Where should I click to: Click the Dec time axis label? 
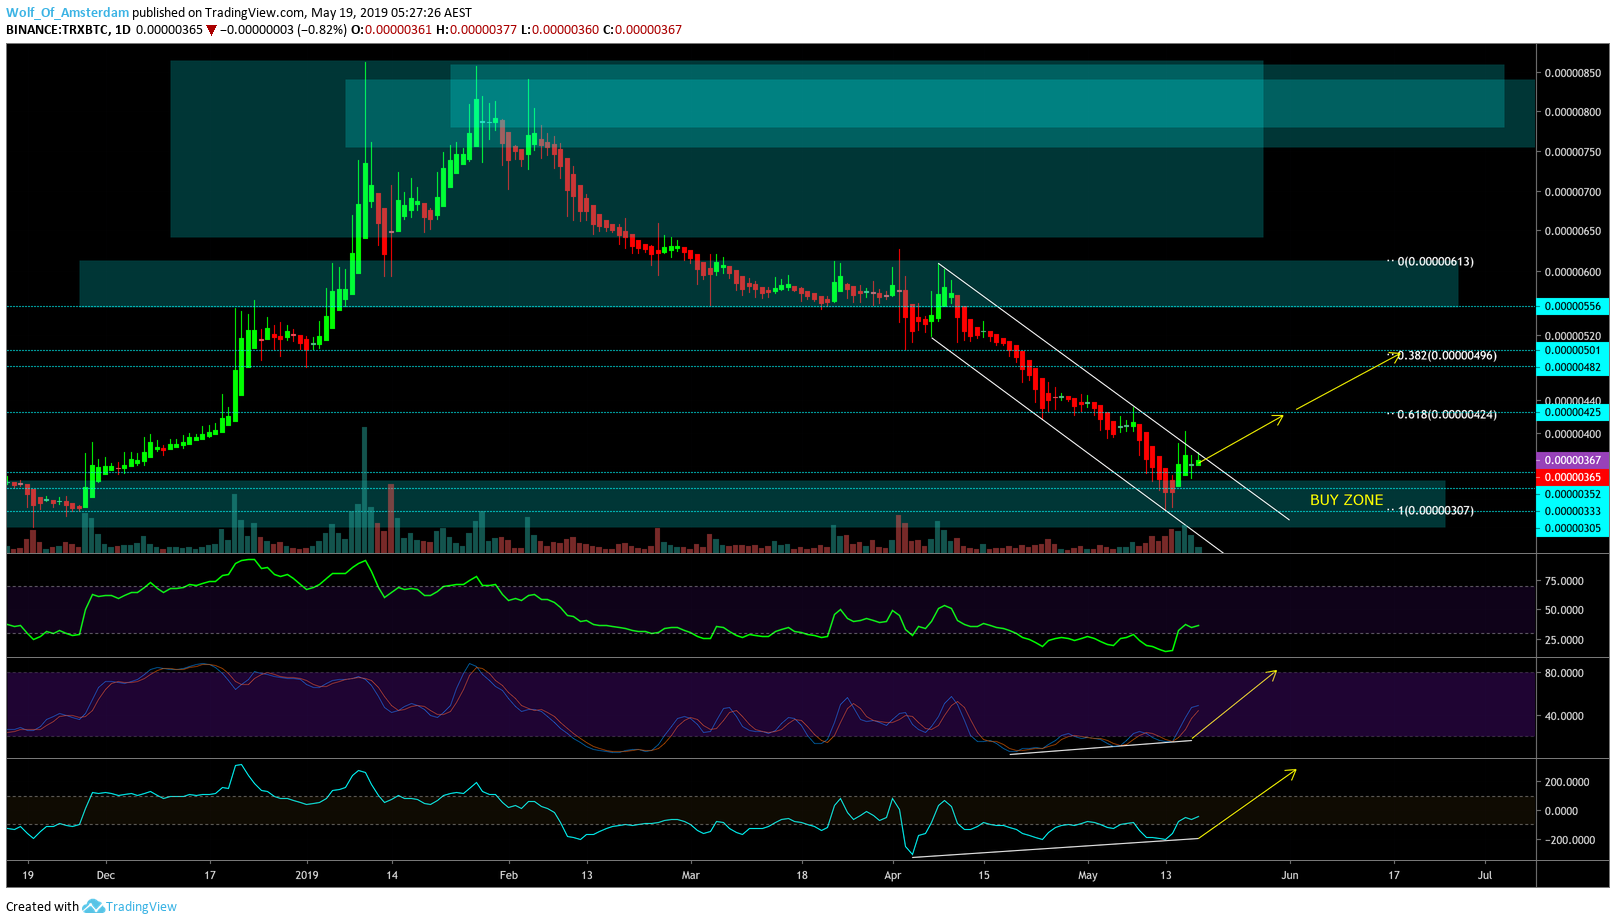pos(106,875)
